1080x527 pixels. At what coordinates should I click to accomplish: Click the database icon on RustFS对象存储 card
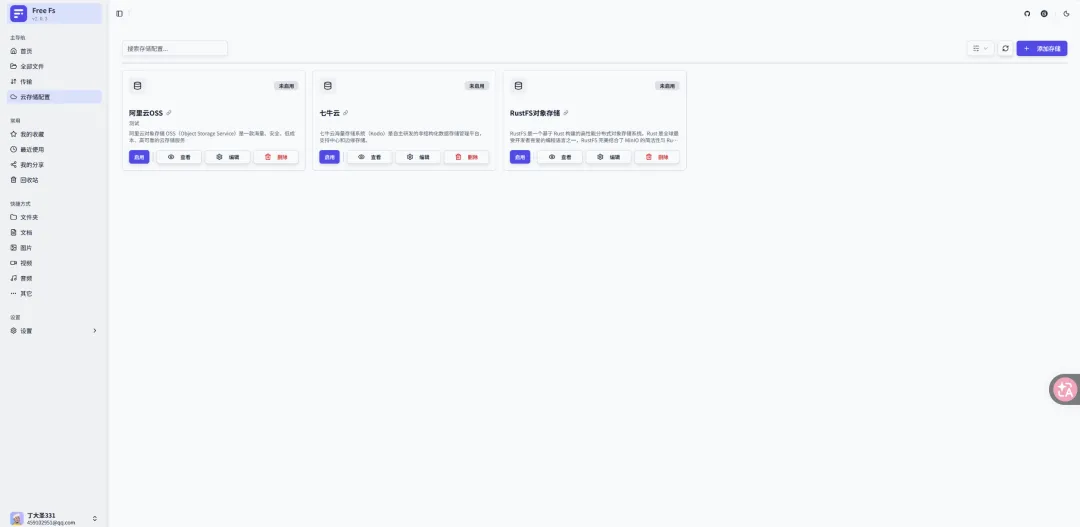pos(518,86)
